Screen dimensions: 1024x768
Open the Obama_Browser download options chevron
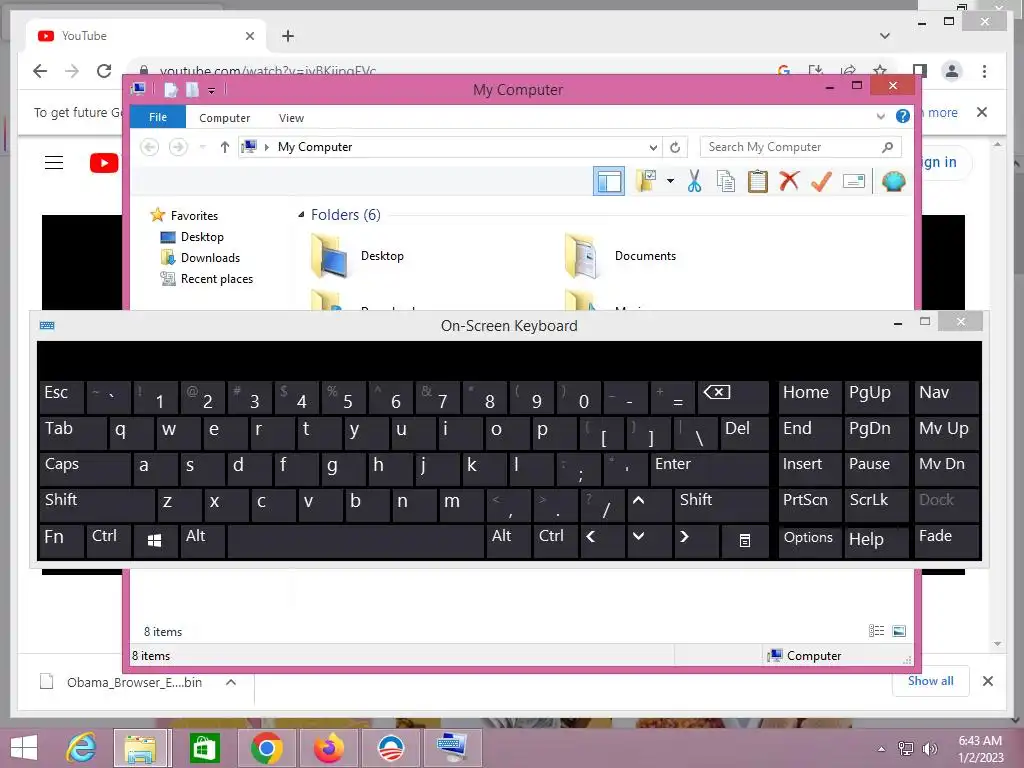tap(231, 682)
